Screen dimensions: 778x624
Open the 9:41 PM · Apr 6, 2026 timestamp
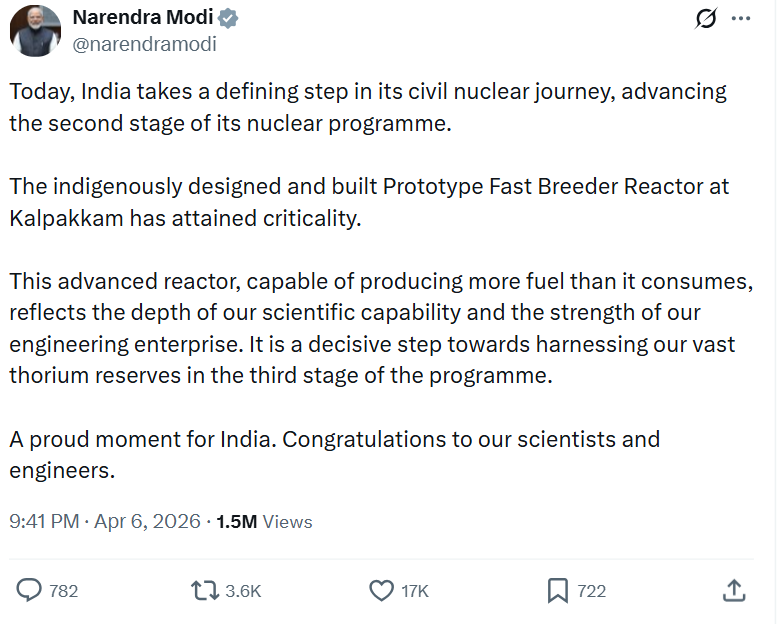[105, 521]
